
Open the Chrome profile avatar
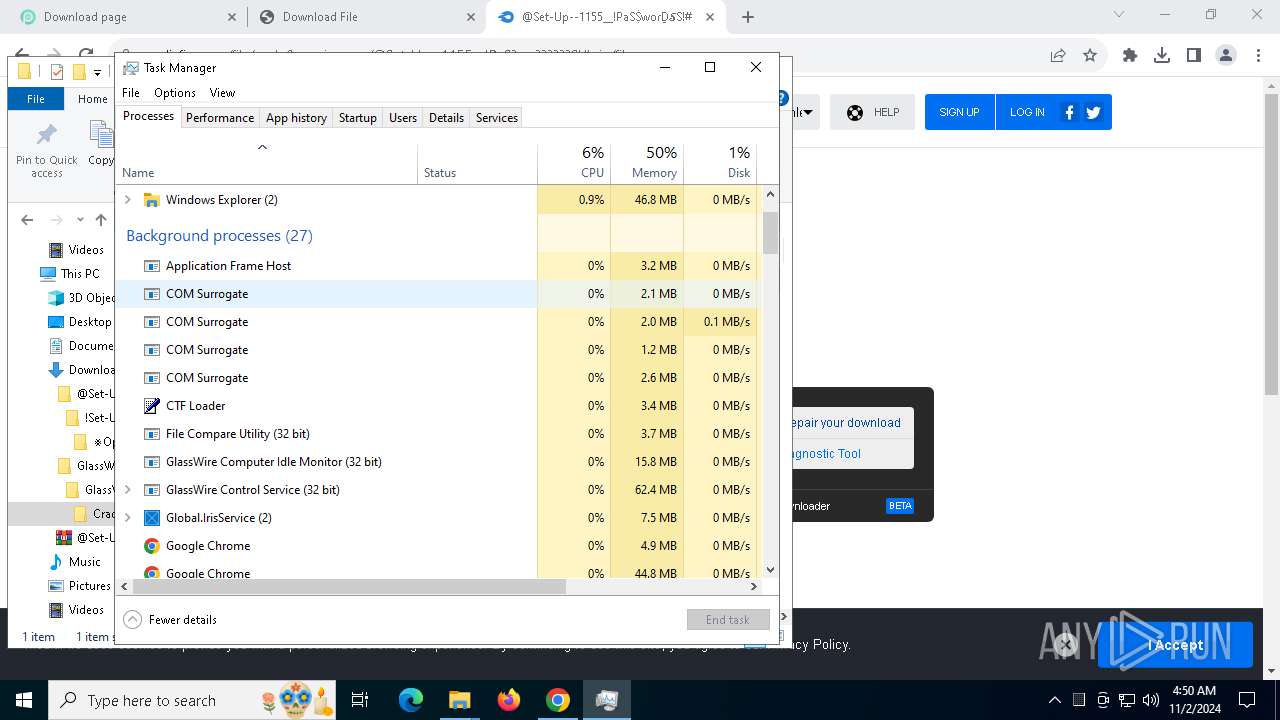1226,55
